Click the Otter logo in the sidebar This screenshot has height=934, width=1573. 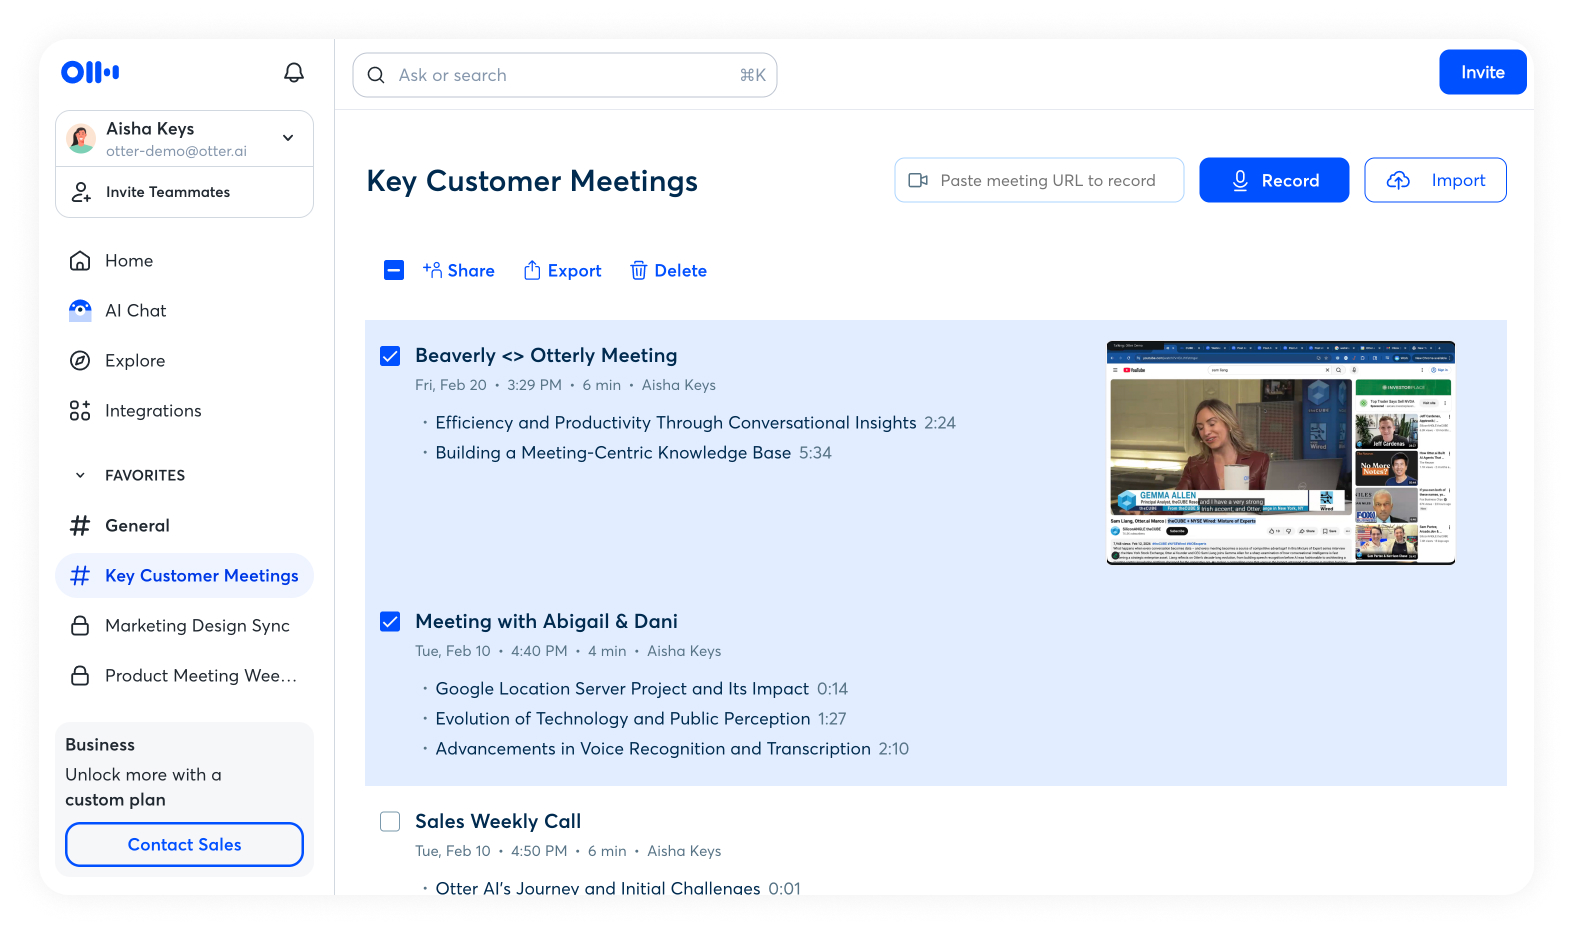point(90,72)
